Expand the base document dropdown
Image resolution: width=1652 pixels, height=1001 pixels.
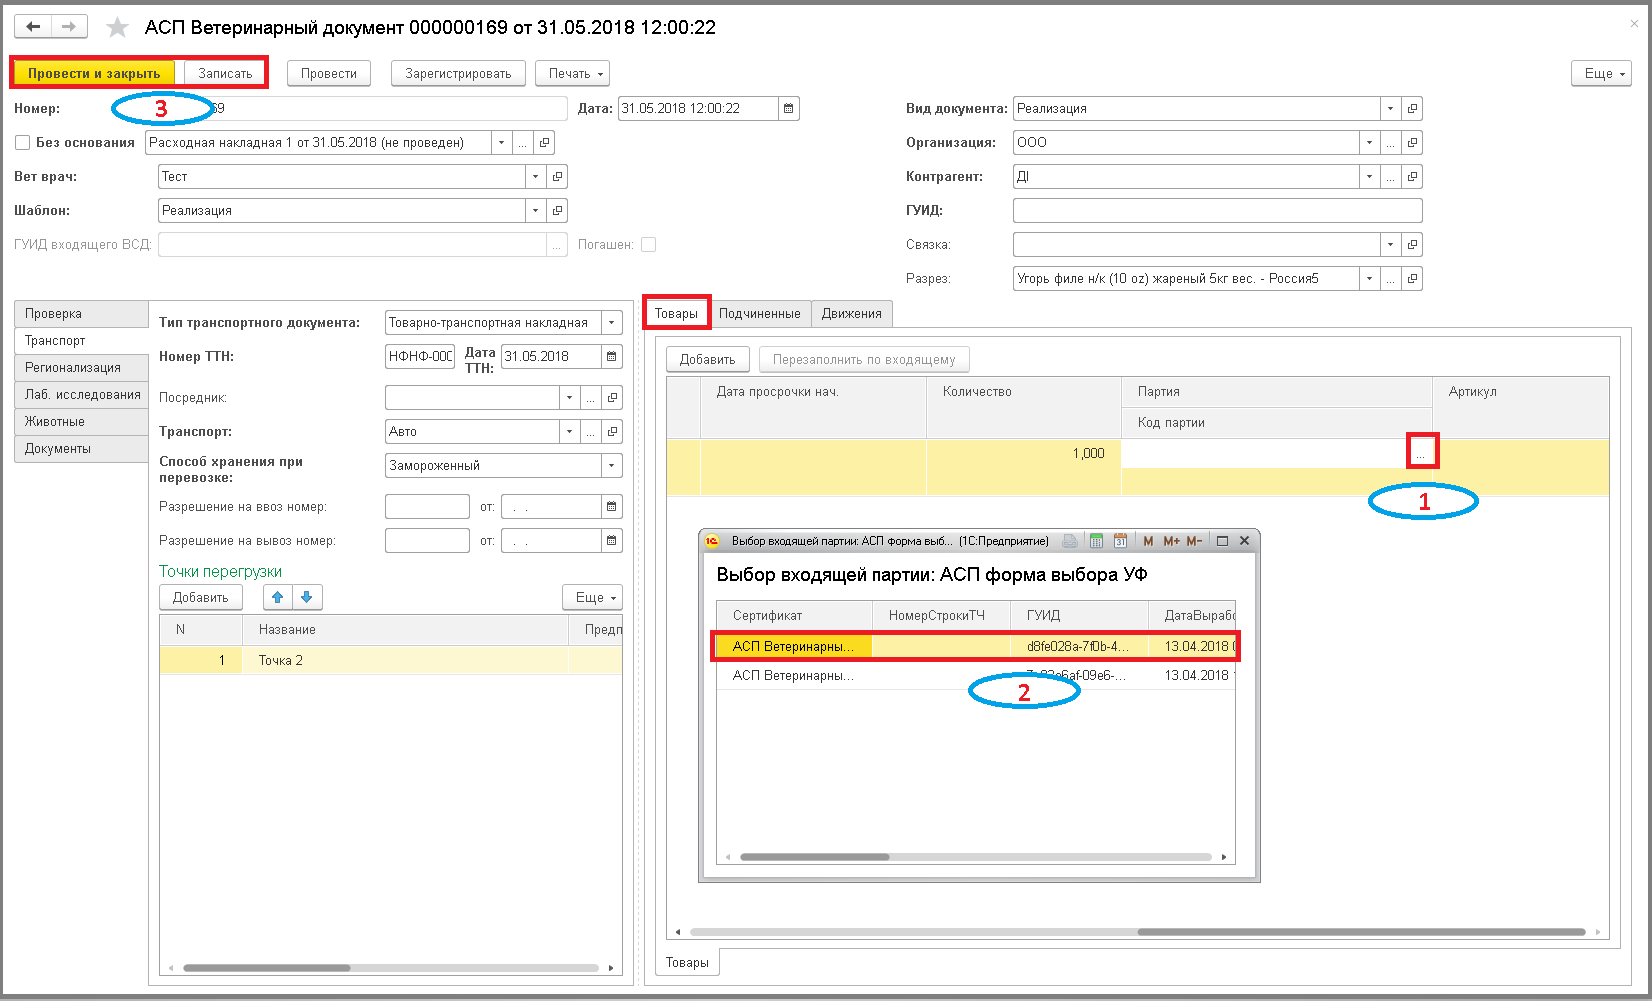tap(501, 142)
